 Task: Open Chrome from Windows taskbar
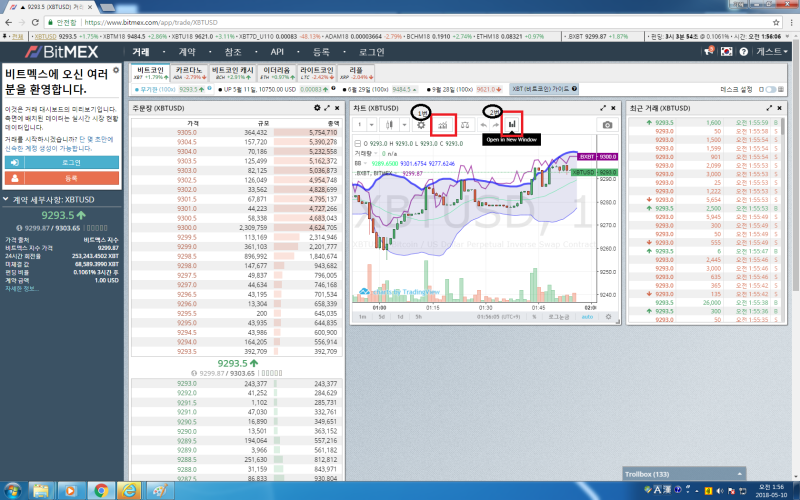coord(101,491)
